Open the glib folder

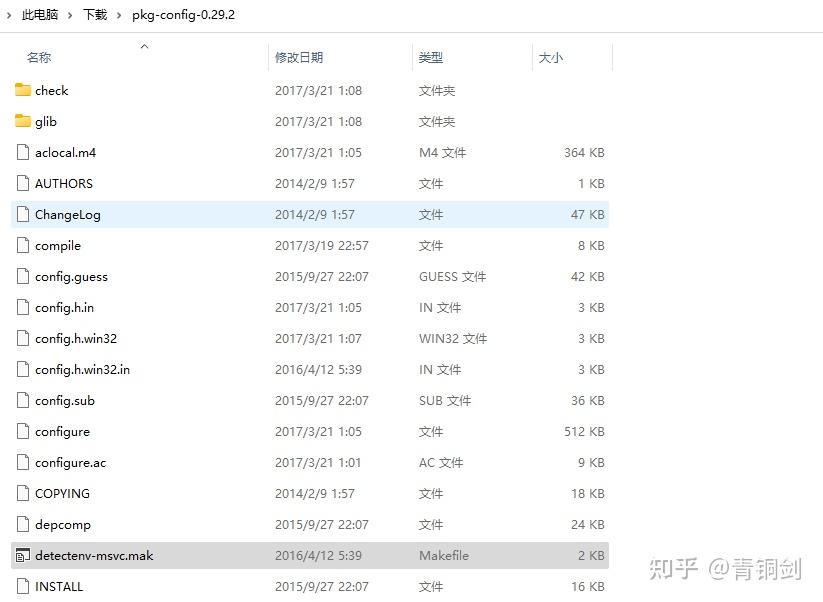click(46, 121)
